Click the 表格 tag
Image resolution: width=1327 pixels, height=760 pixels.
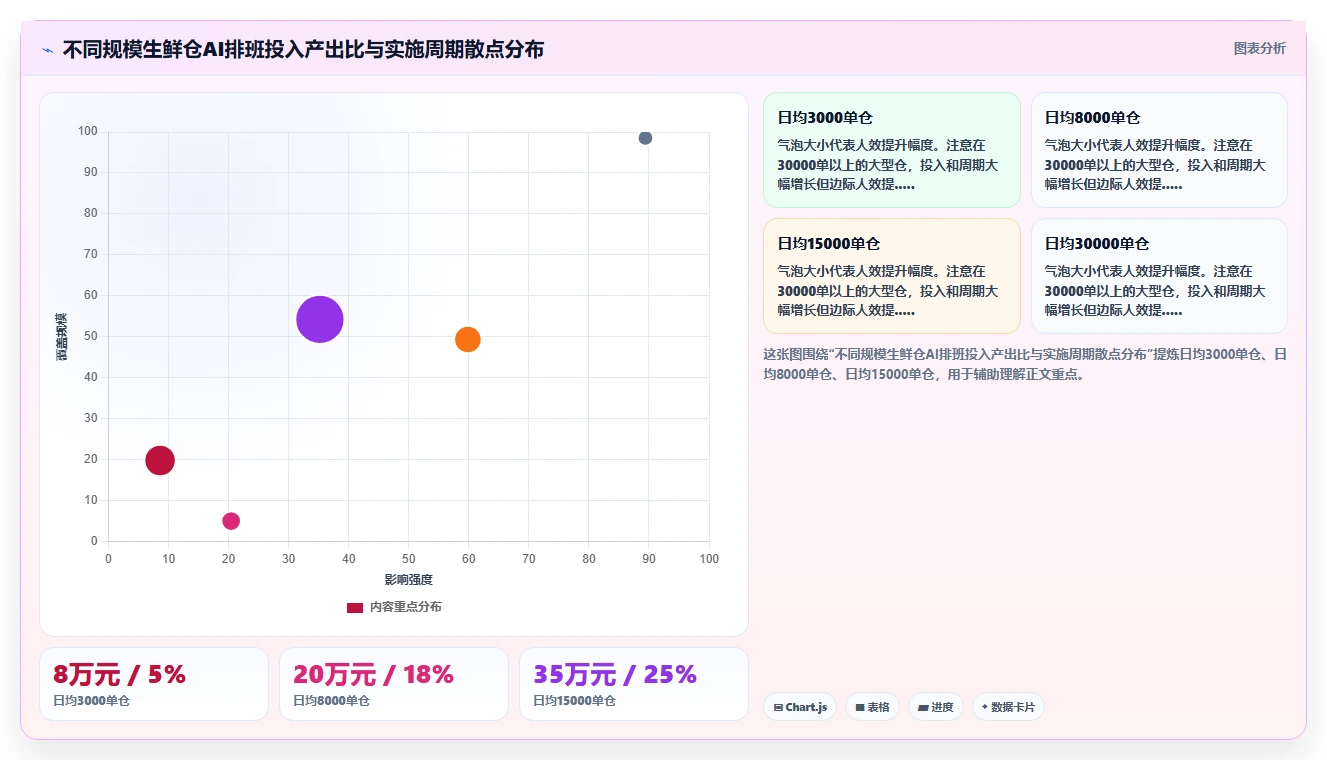pos(872,707)
